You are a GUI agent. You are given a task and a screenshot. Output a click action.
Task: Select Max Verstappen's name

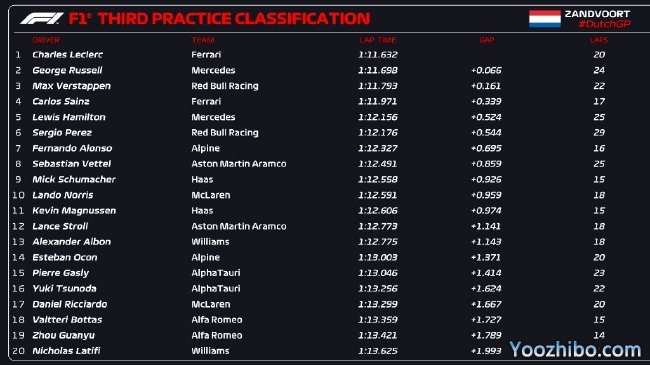[71, 86]
